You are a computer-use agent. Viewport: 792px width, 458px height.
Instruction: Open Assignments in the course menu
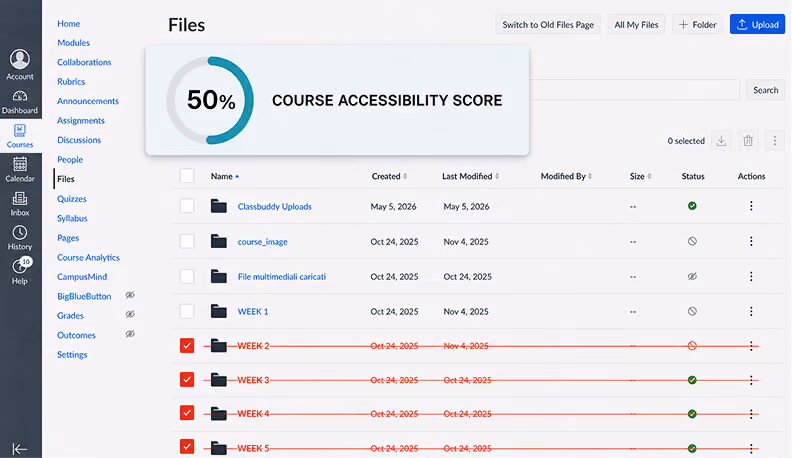(81, 121)
